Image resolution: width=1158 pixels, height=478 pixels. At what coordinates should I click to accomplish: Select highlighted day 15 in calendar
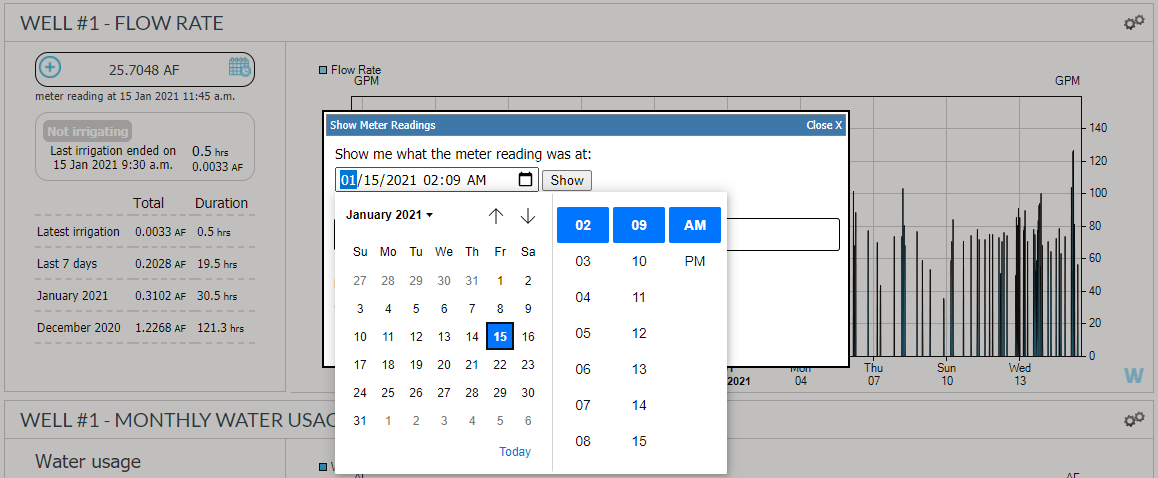pyautogui.click(x=500, y=337)
